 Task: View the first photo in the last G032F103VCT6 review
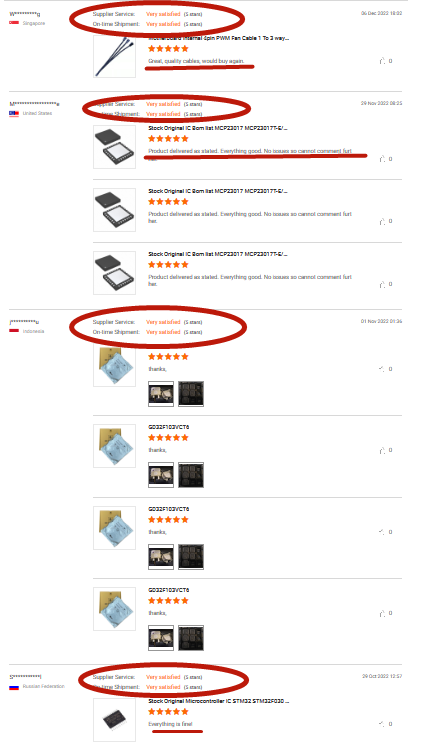(x=161, y=638)
